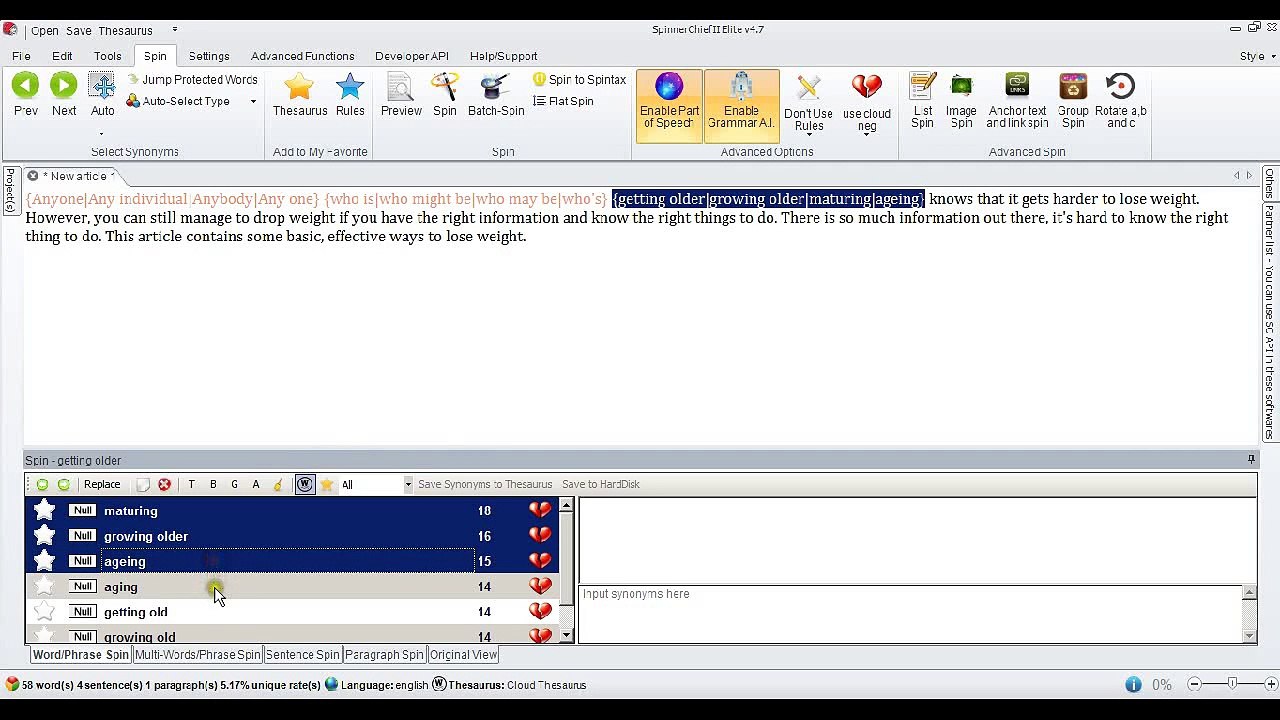Click Save Synonyms to Thesaurus
1280x720 pixels.
[x=485, y=485]
